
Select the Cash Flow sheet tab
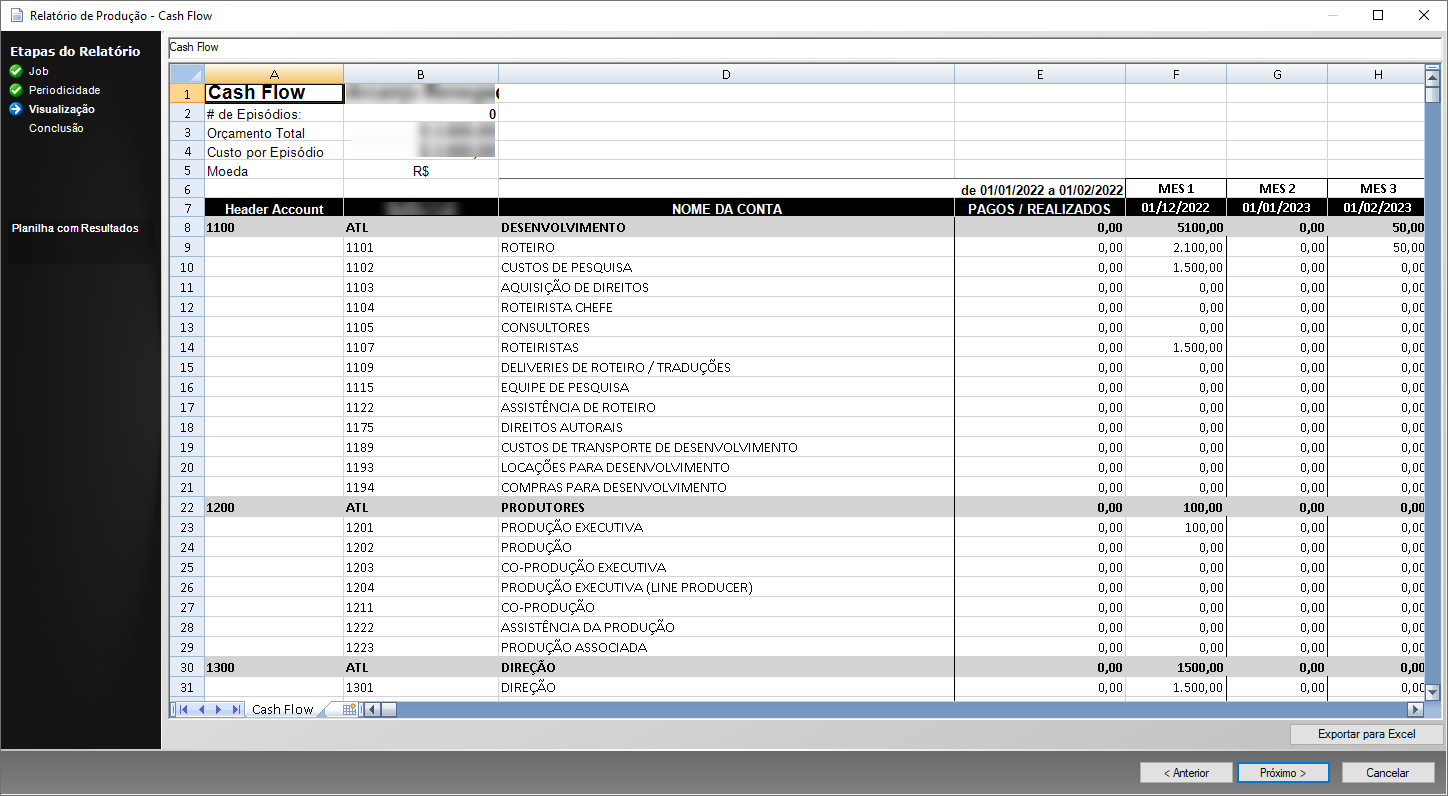[283, 709]
